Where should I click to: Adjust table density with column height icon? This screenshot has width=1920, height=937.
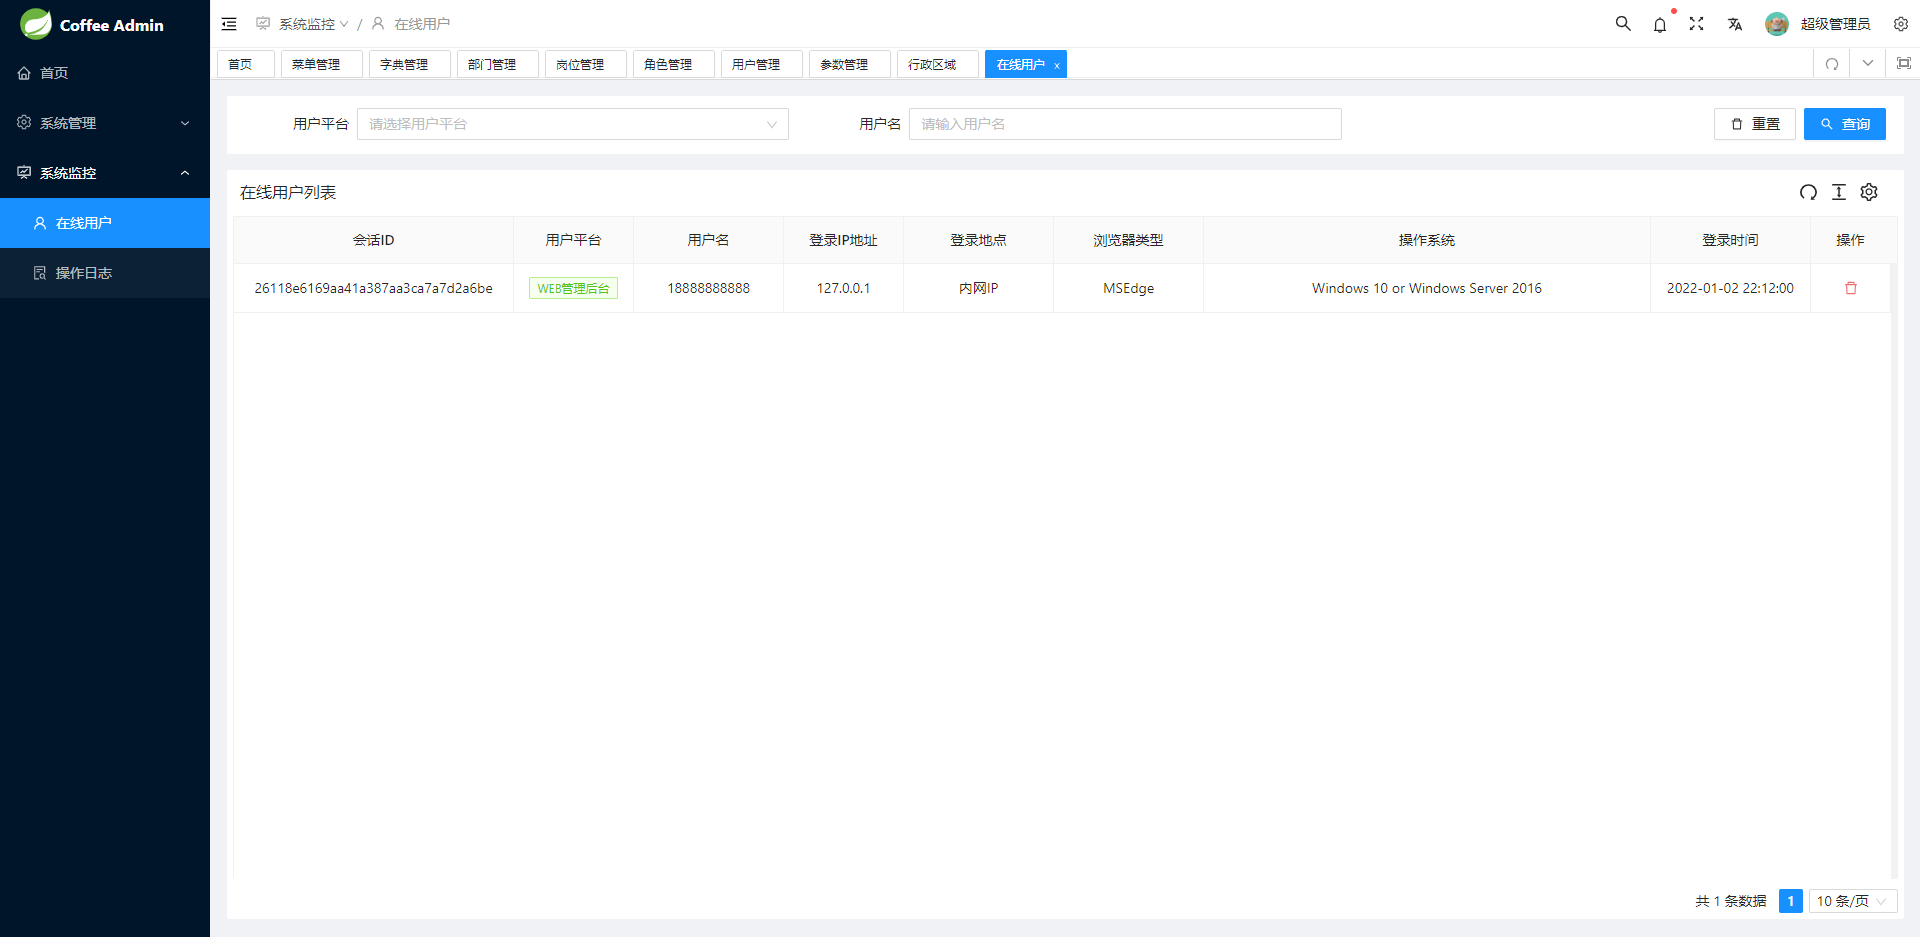pyautogui.click(x=1839, y=192)
